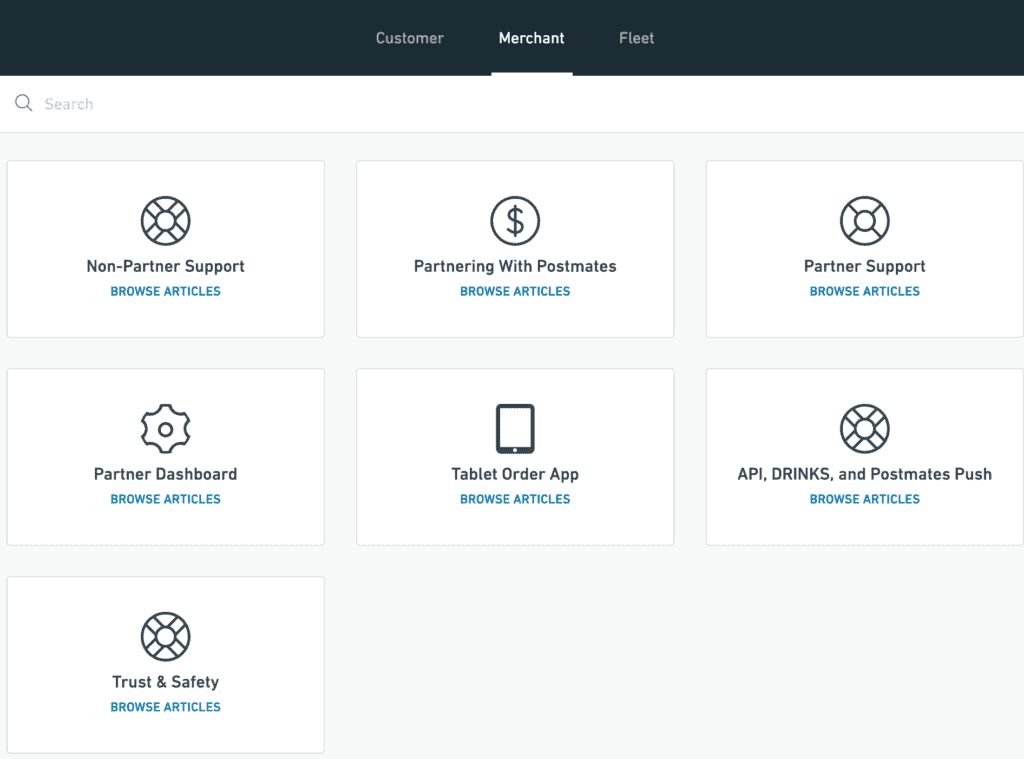
Task: Open the Trust & Safety category card
Action: (x=165, y=663)
